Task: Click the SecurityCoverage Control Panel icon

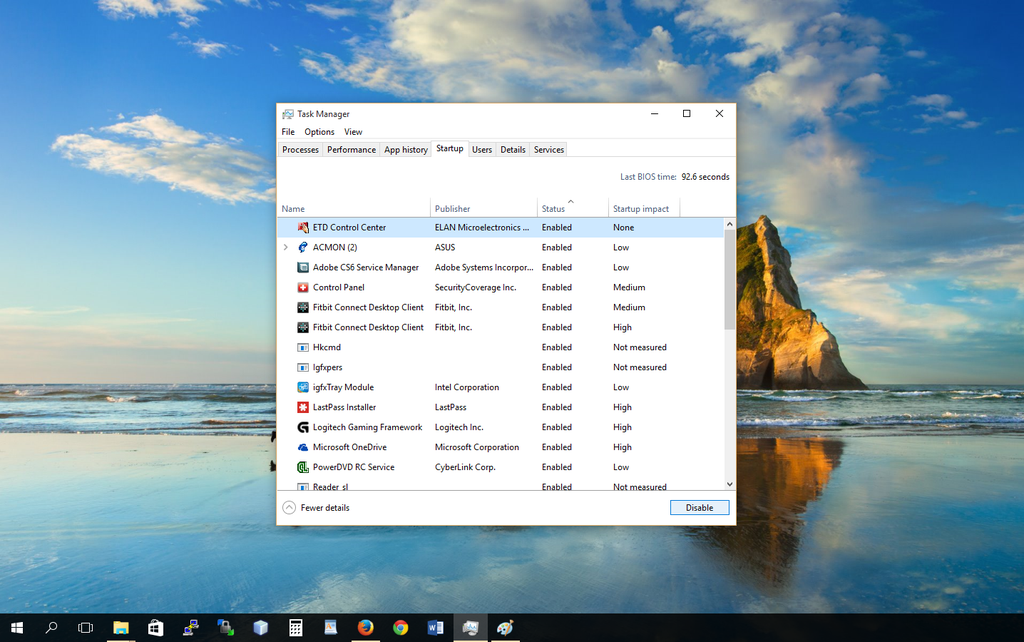Action: (x=303, y=287)
